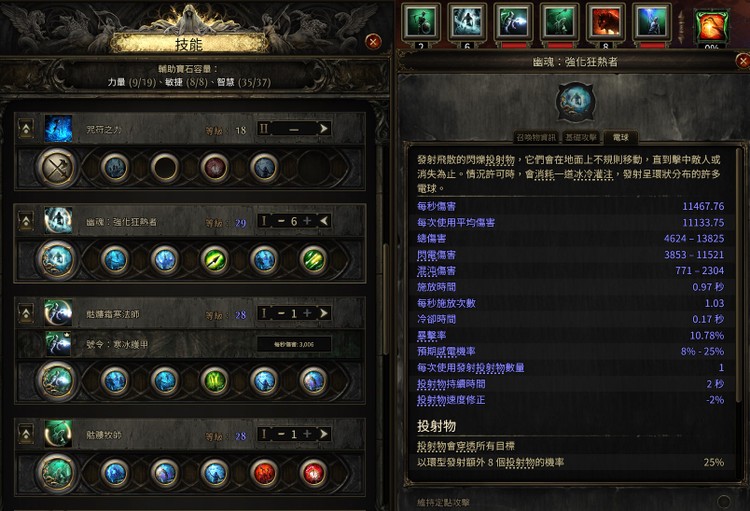Viewport: 750px width, 511px height.
Task: Select the green arrow support gem under 幽魂：強化狂熱者
Action: point(215,260)
